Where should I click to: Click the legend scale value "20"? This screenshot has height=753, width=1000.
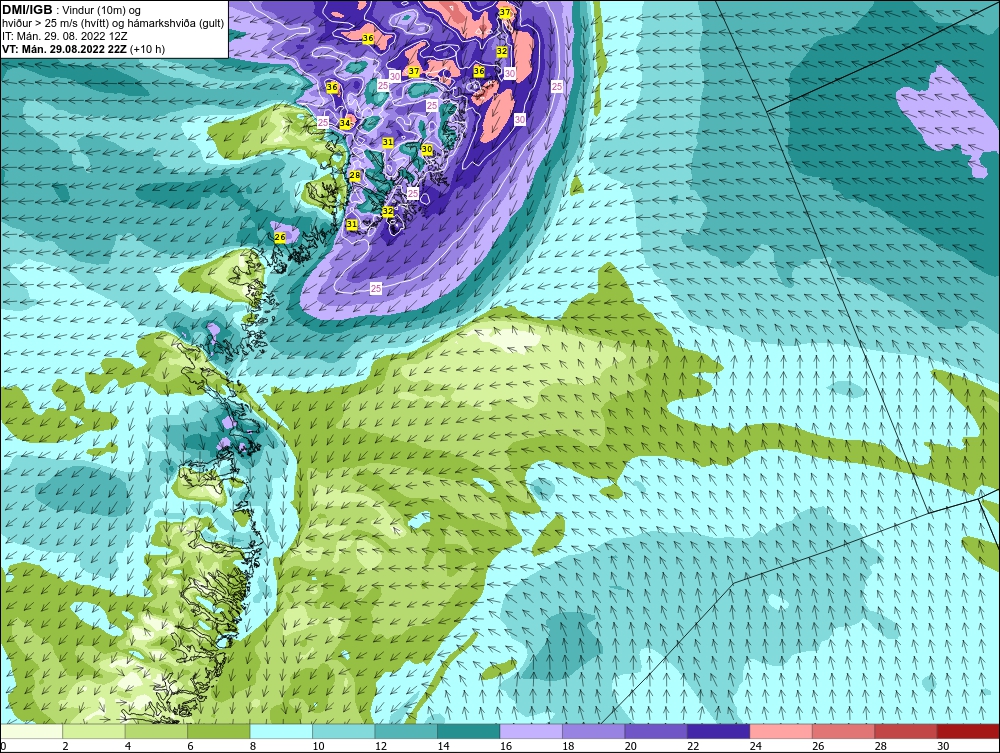(631, 746)
